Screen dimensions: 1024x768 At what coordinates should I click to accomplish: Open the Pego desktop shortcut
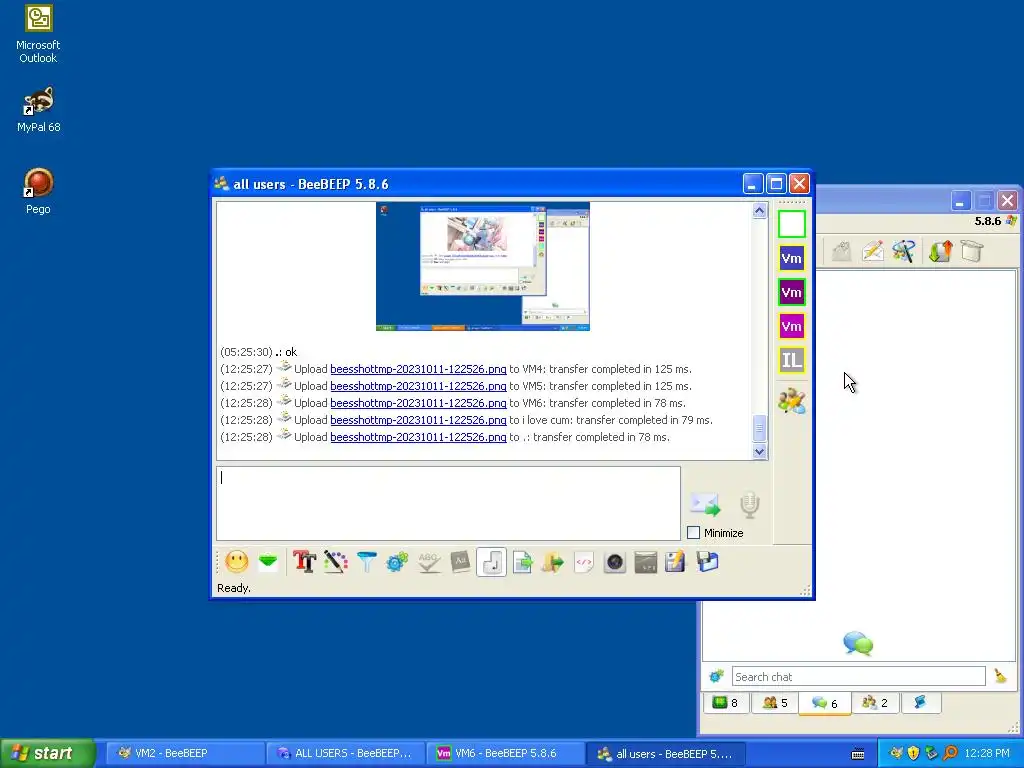tap(38, 191)
